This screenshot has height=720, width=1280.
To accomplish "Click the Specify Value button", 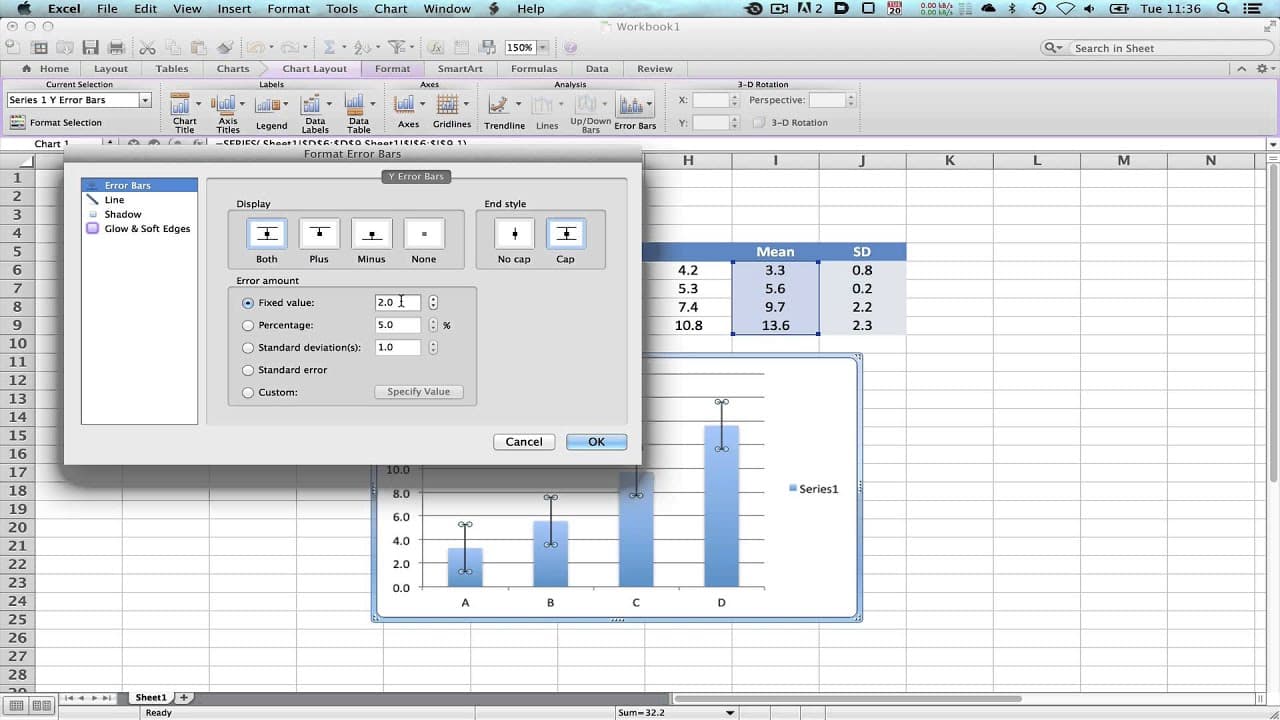I will 418,392.
